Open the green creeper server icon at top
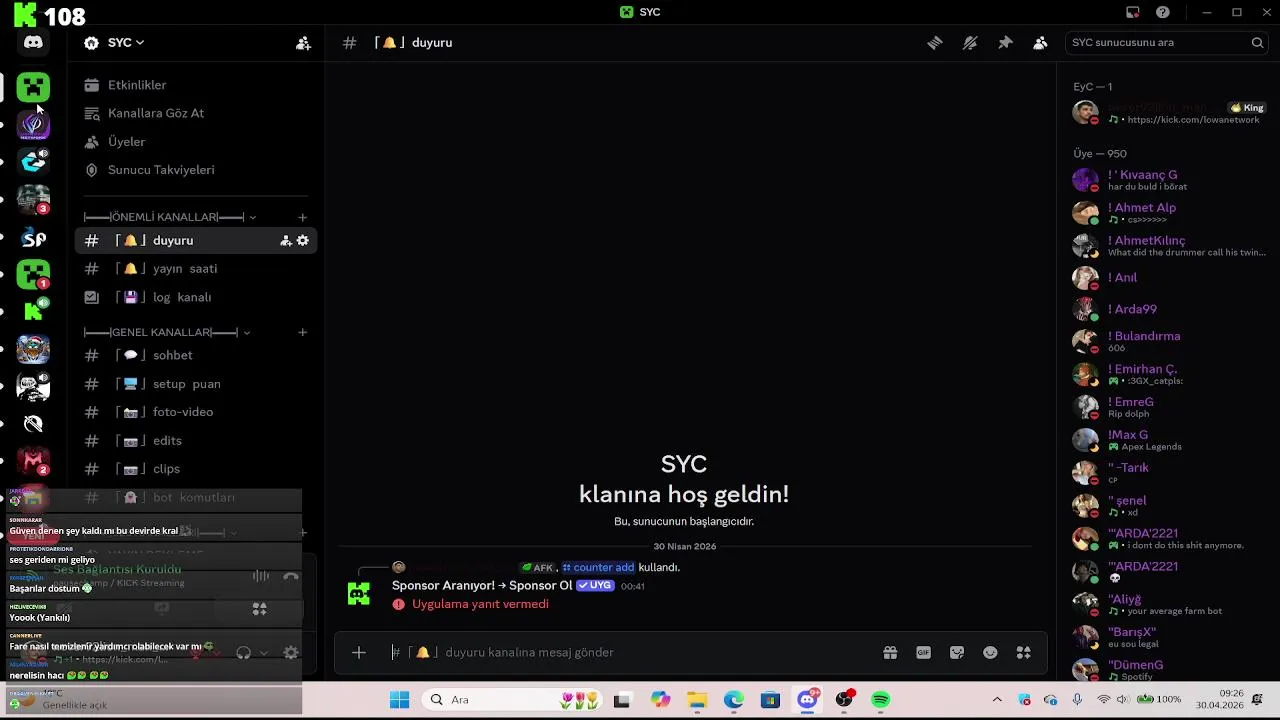Image resolution: width=1280 pixels, height=720 pixels. tap(33, 88)
